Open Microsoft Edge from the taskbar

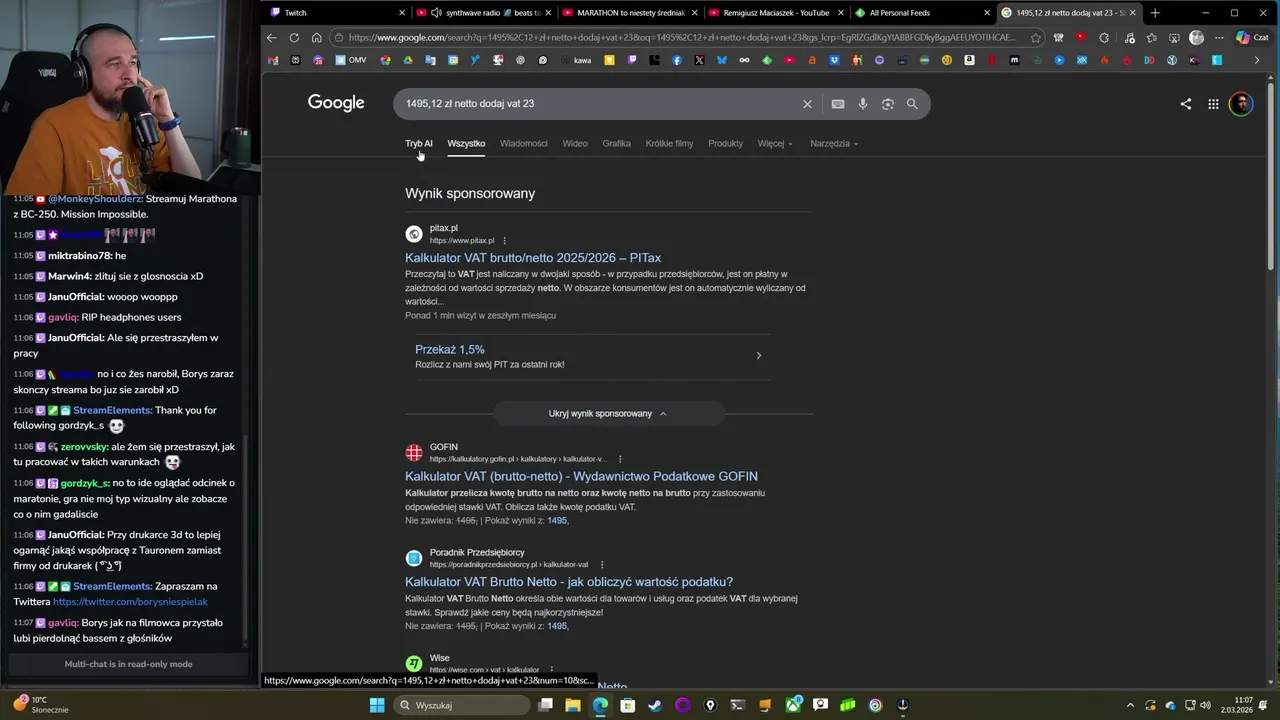[x=600, y=705]
